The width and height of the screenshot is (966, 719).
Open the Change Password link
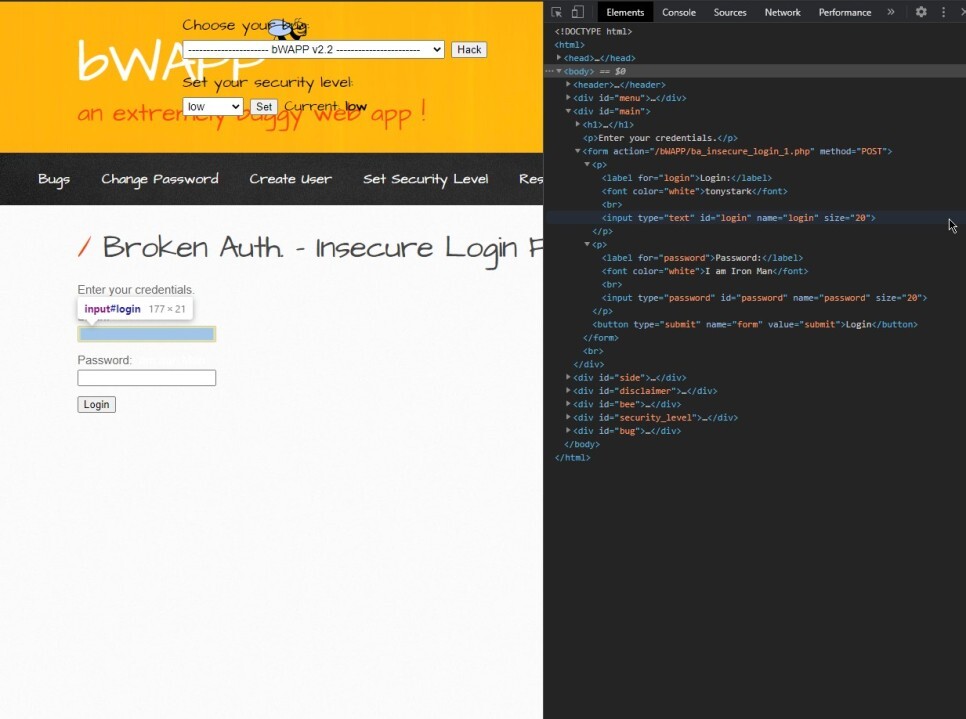[x=160, y=179]
